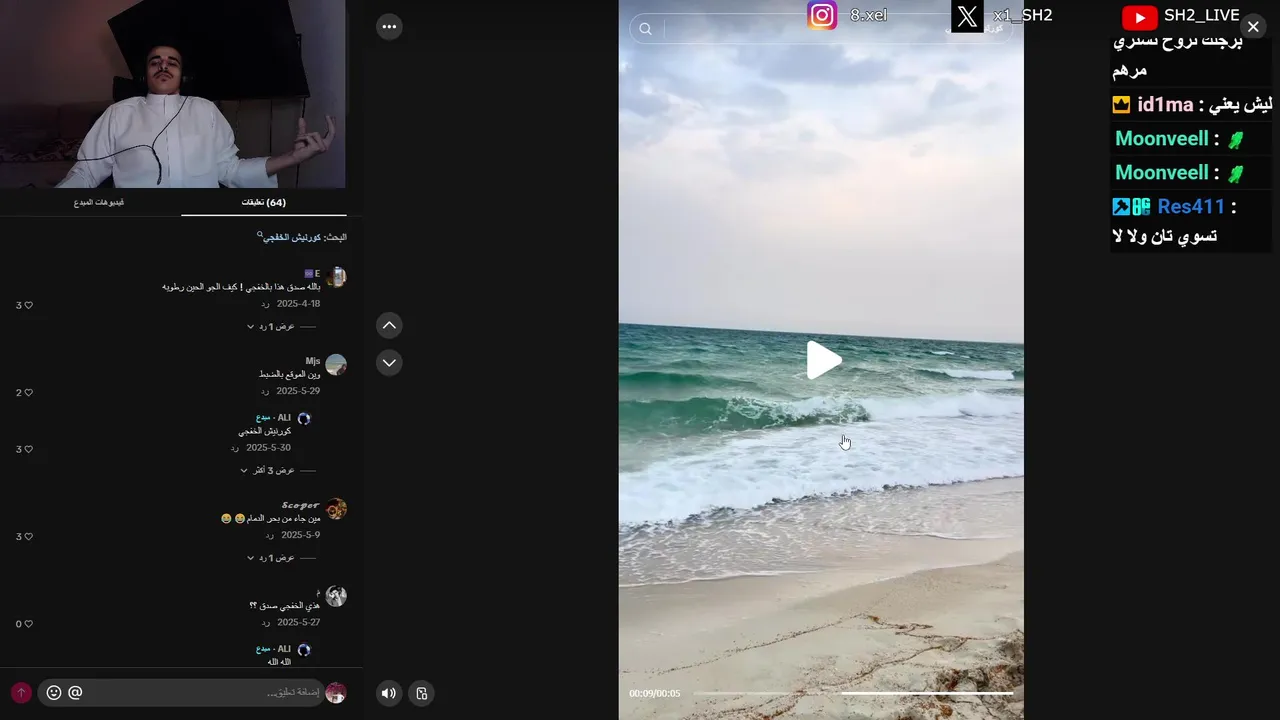This screenshot has width=1280, height=720.
Task: Send comment with the red arrow button
Action: tap(21, 692)
